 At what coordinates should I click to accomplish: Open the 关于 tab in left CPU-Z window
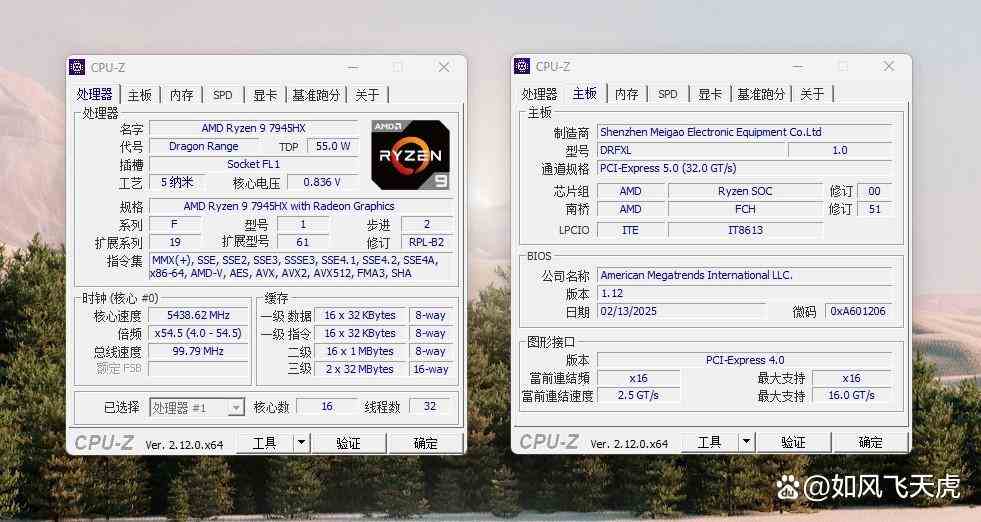(x=367, y=95)
